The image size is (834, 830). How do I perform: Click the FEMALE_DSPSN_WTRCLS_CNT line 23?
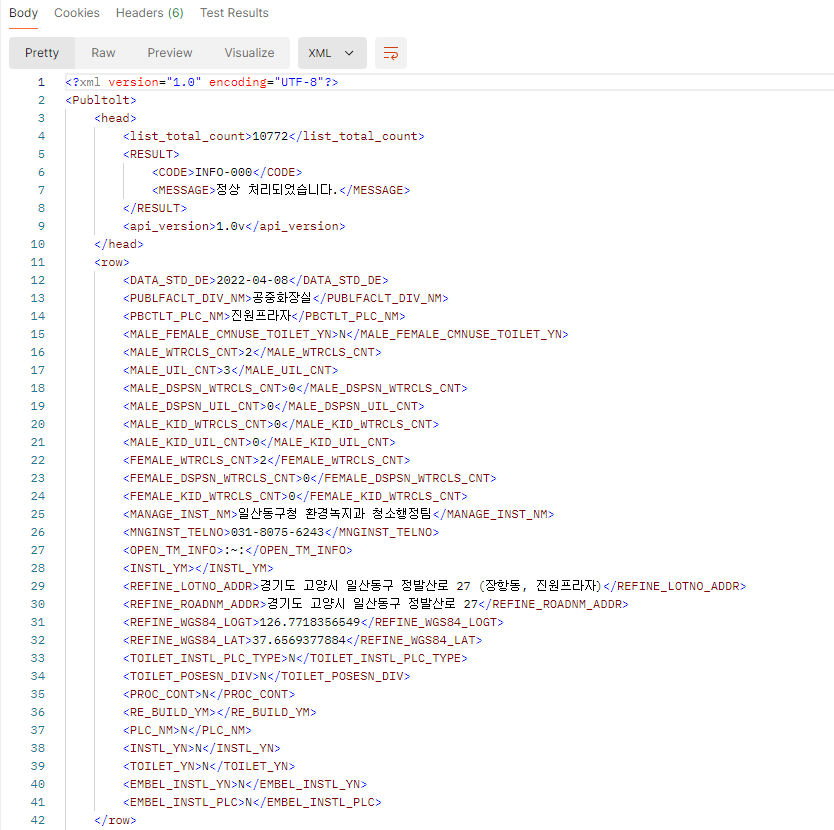[x=310, y=478]
